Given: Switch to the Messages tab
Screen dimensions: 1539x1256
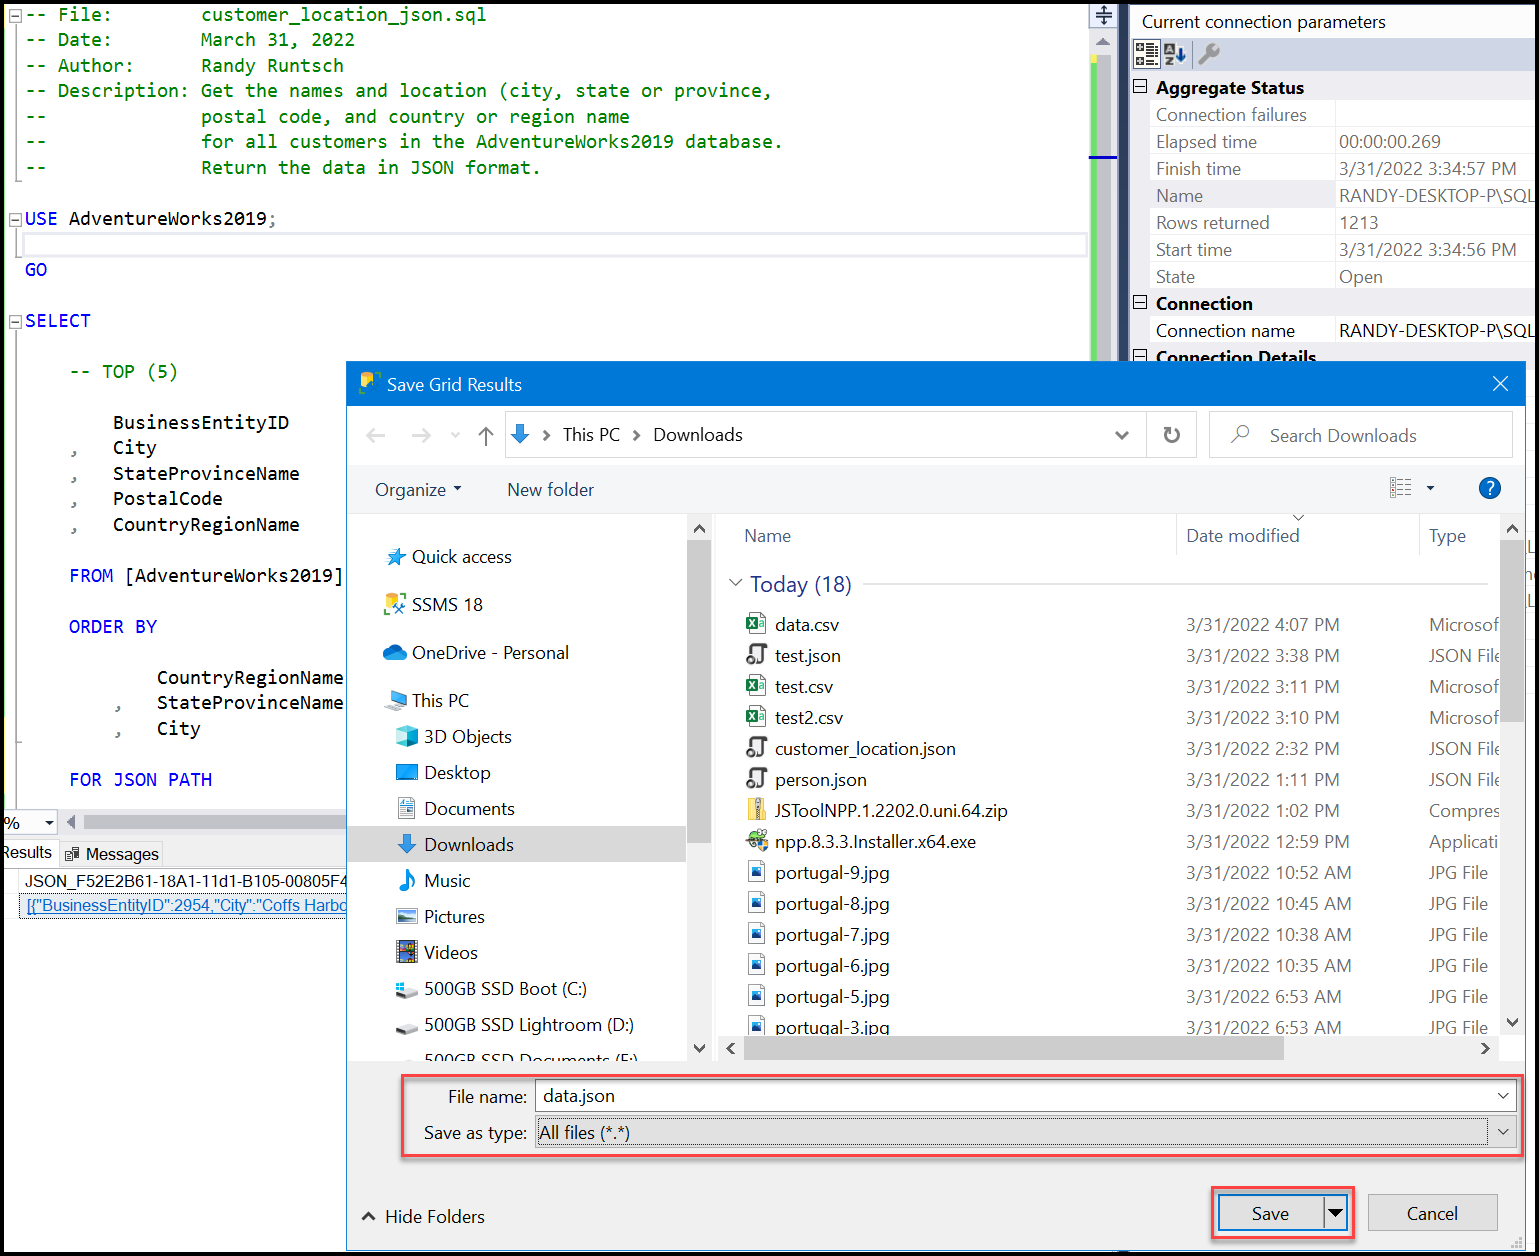Looking at the screenshot, I should (112, 854).
